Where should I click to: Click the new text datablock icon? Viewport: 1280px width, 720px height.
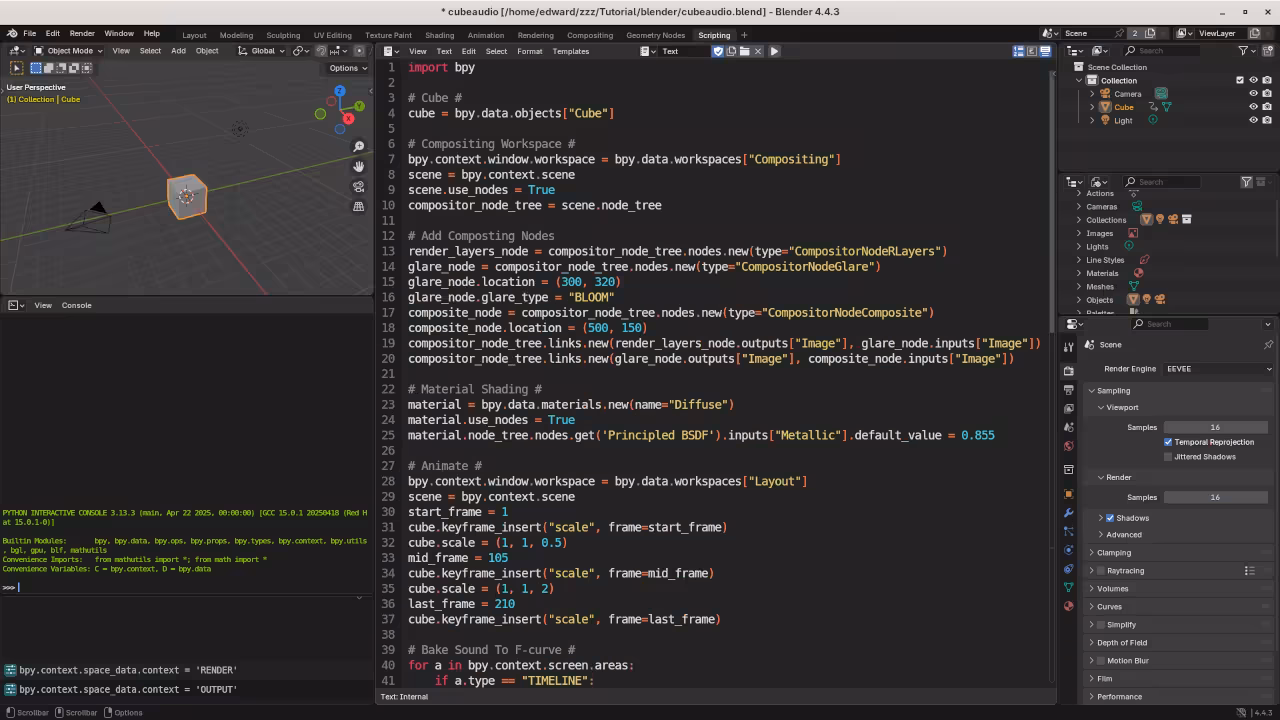coord(731,51)
